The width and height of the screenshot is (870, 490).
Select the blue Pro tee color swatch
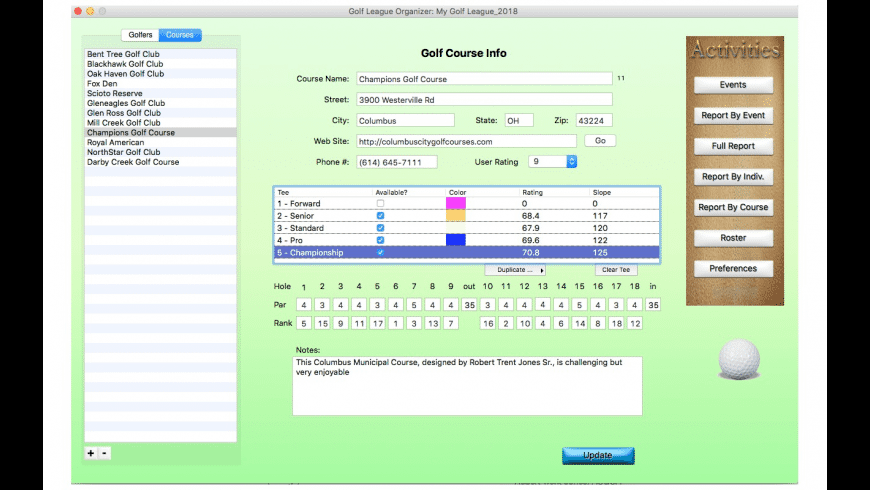coord(456,240)
